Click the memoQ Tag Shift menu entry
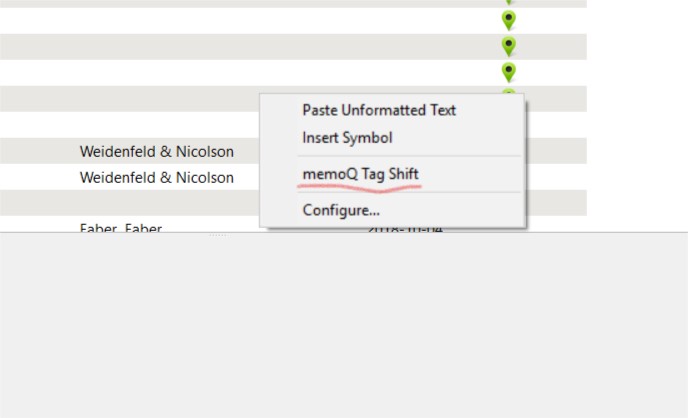688x418 pixels. click(360, 174)
